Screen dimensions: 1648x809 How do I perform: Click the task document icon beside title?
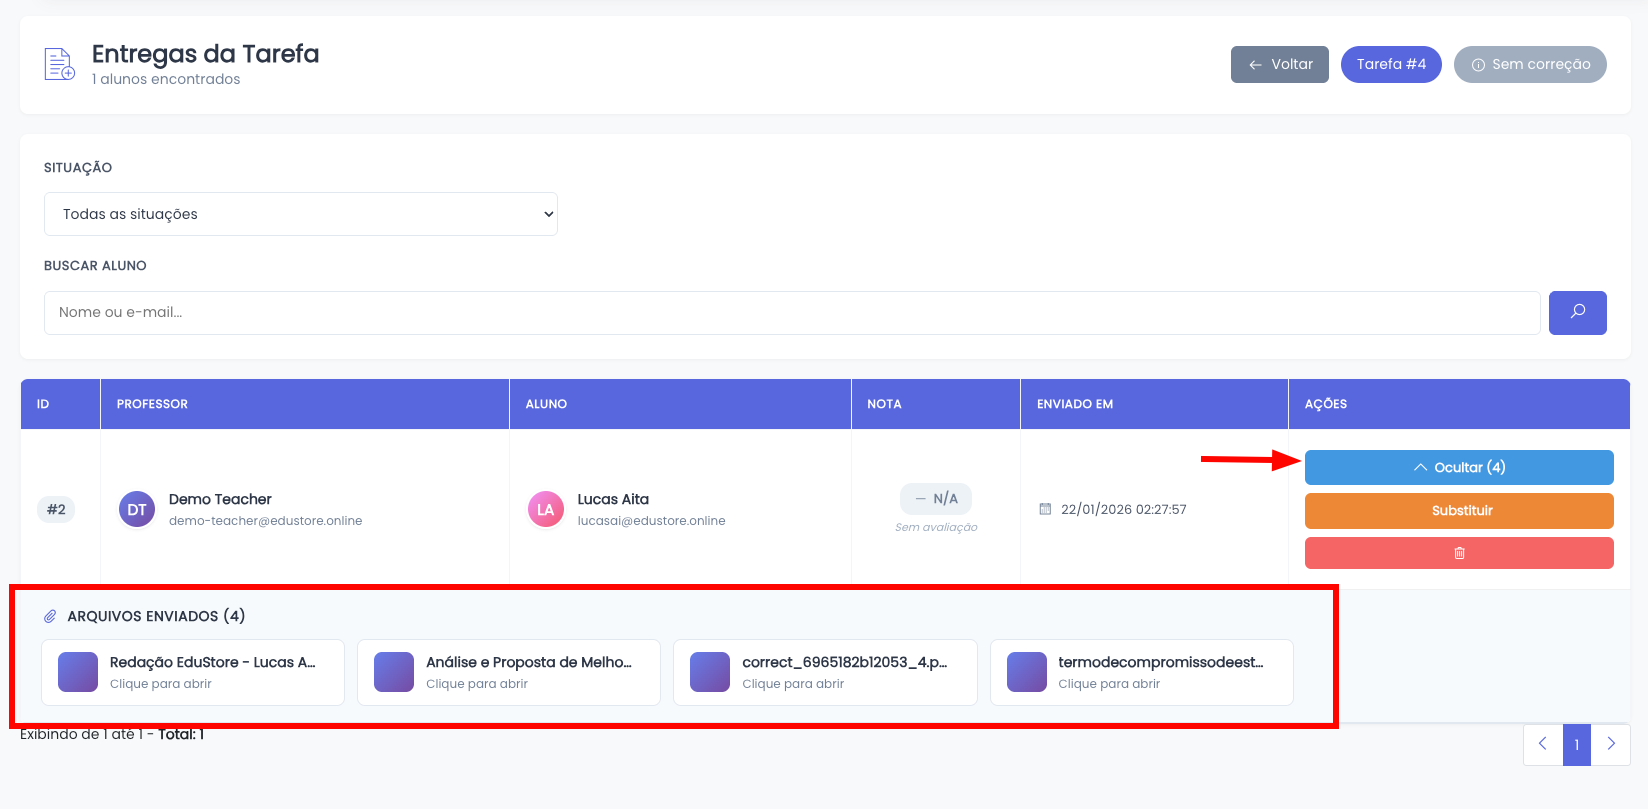tap(59, 64)
